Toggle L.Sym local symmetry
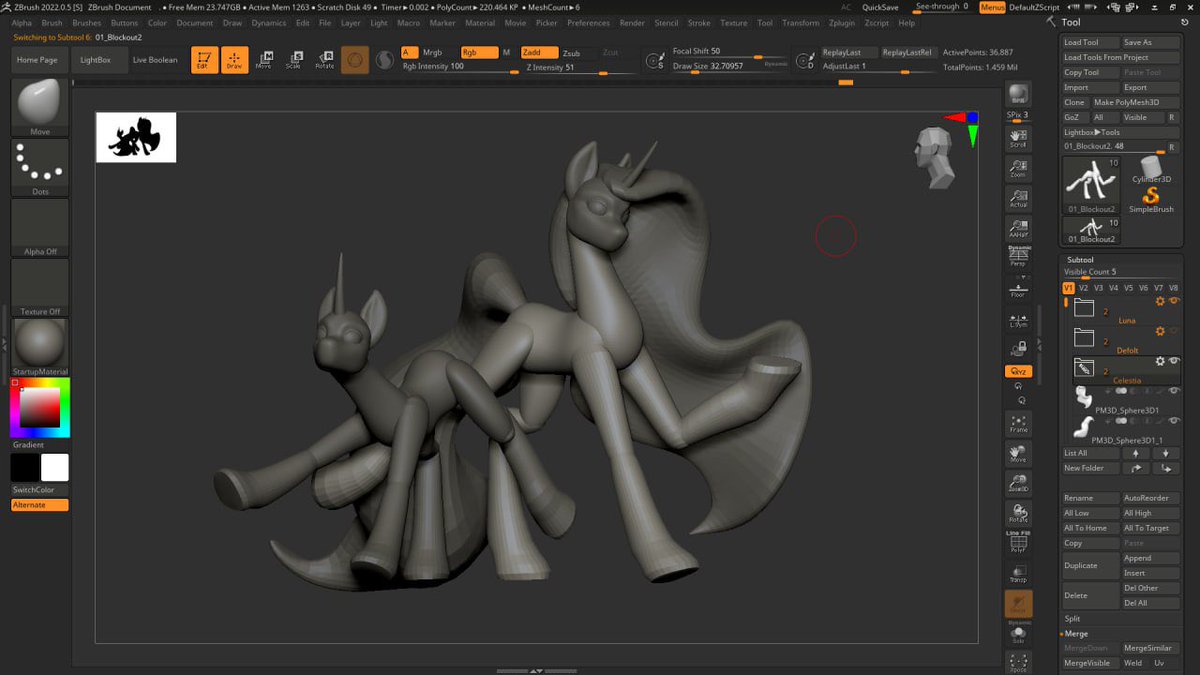This screenshot has width=1200, height=675. point(1018,320)
